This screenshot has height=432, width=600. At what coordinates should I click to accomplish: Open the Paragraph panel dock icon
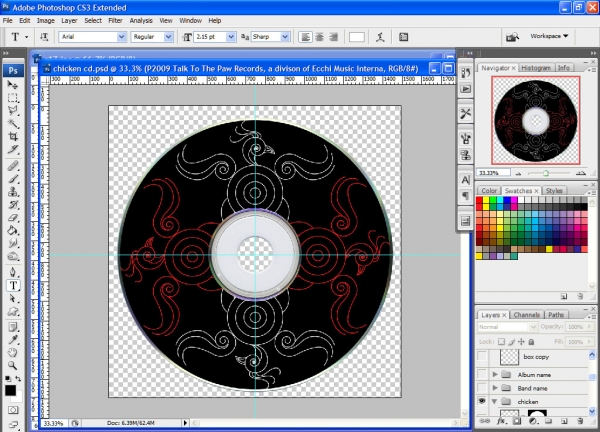point(466,196)
